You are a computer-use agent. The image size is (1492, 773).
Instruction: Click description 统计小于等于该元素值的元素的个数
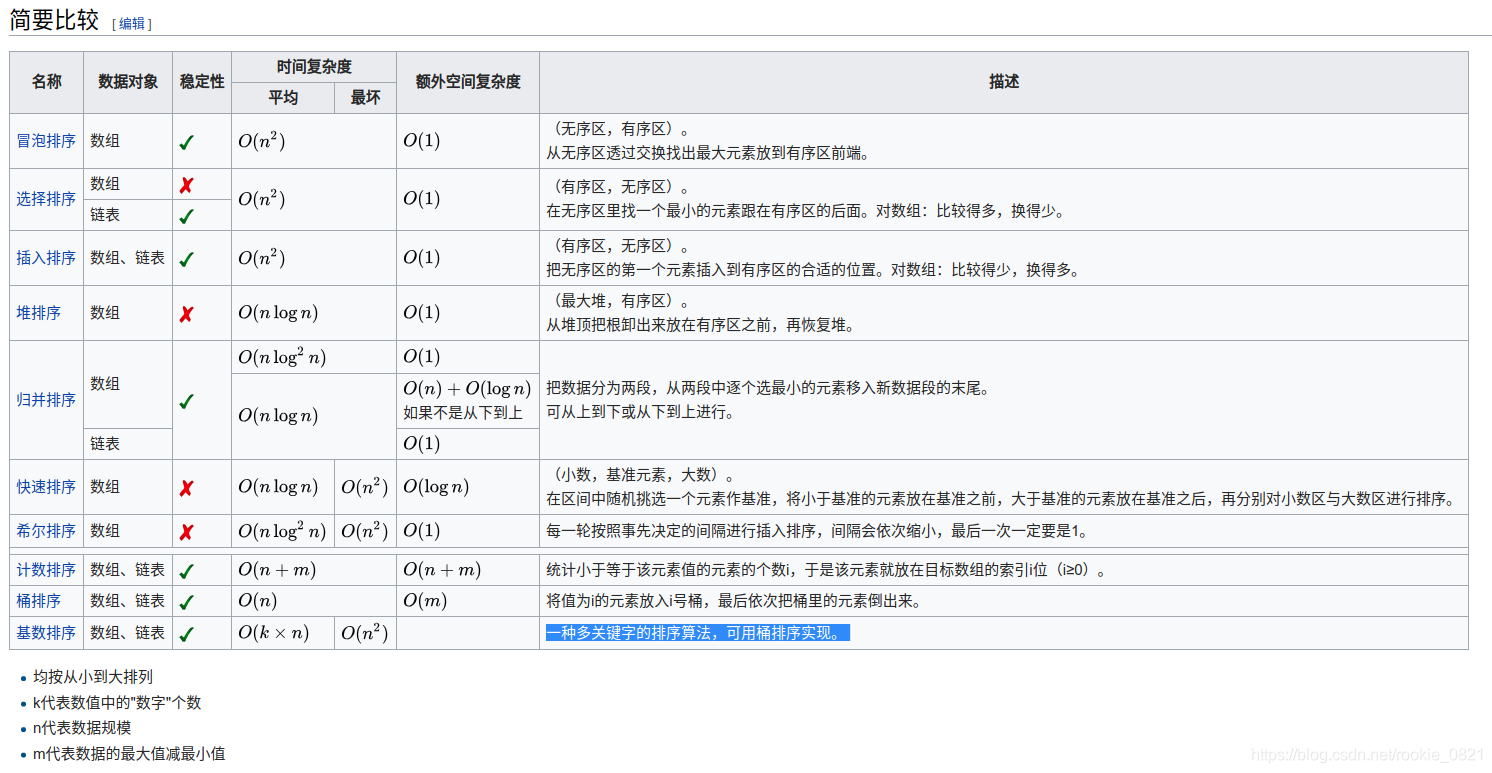click(826, 570)
